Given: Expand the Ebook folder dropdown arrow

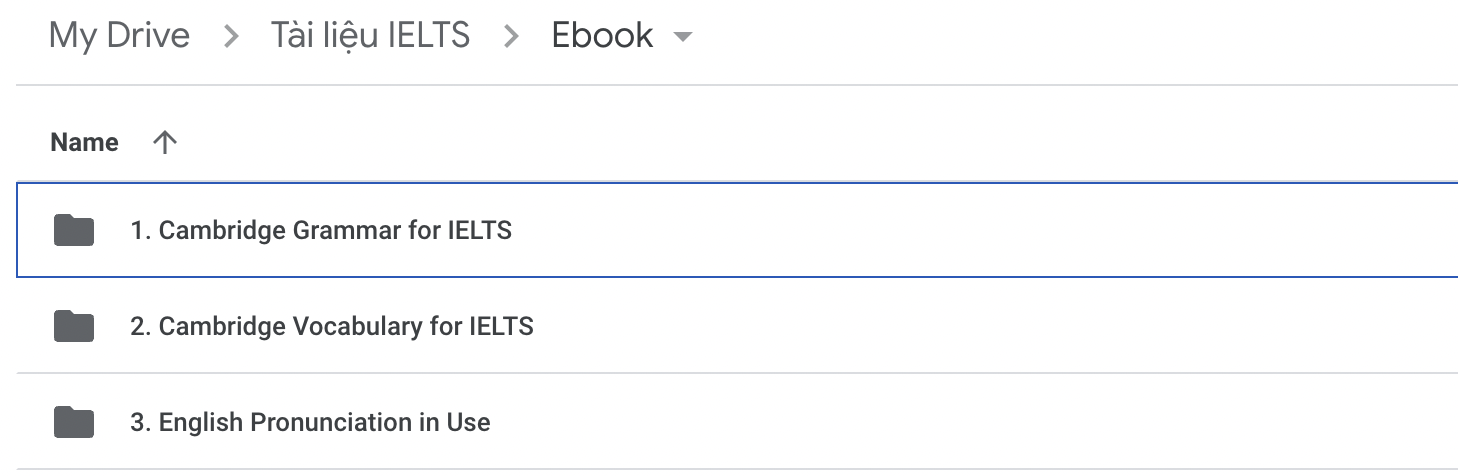Looking at the screenshot, I should 683,37.
